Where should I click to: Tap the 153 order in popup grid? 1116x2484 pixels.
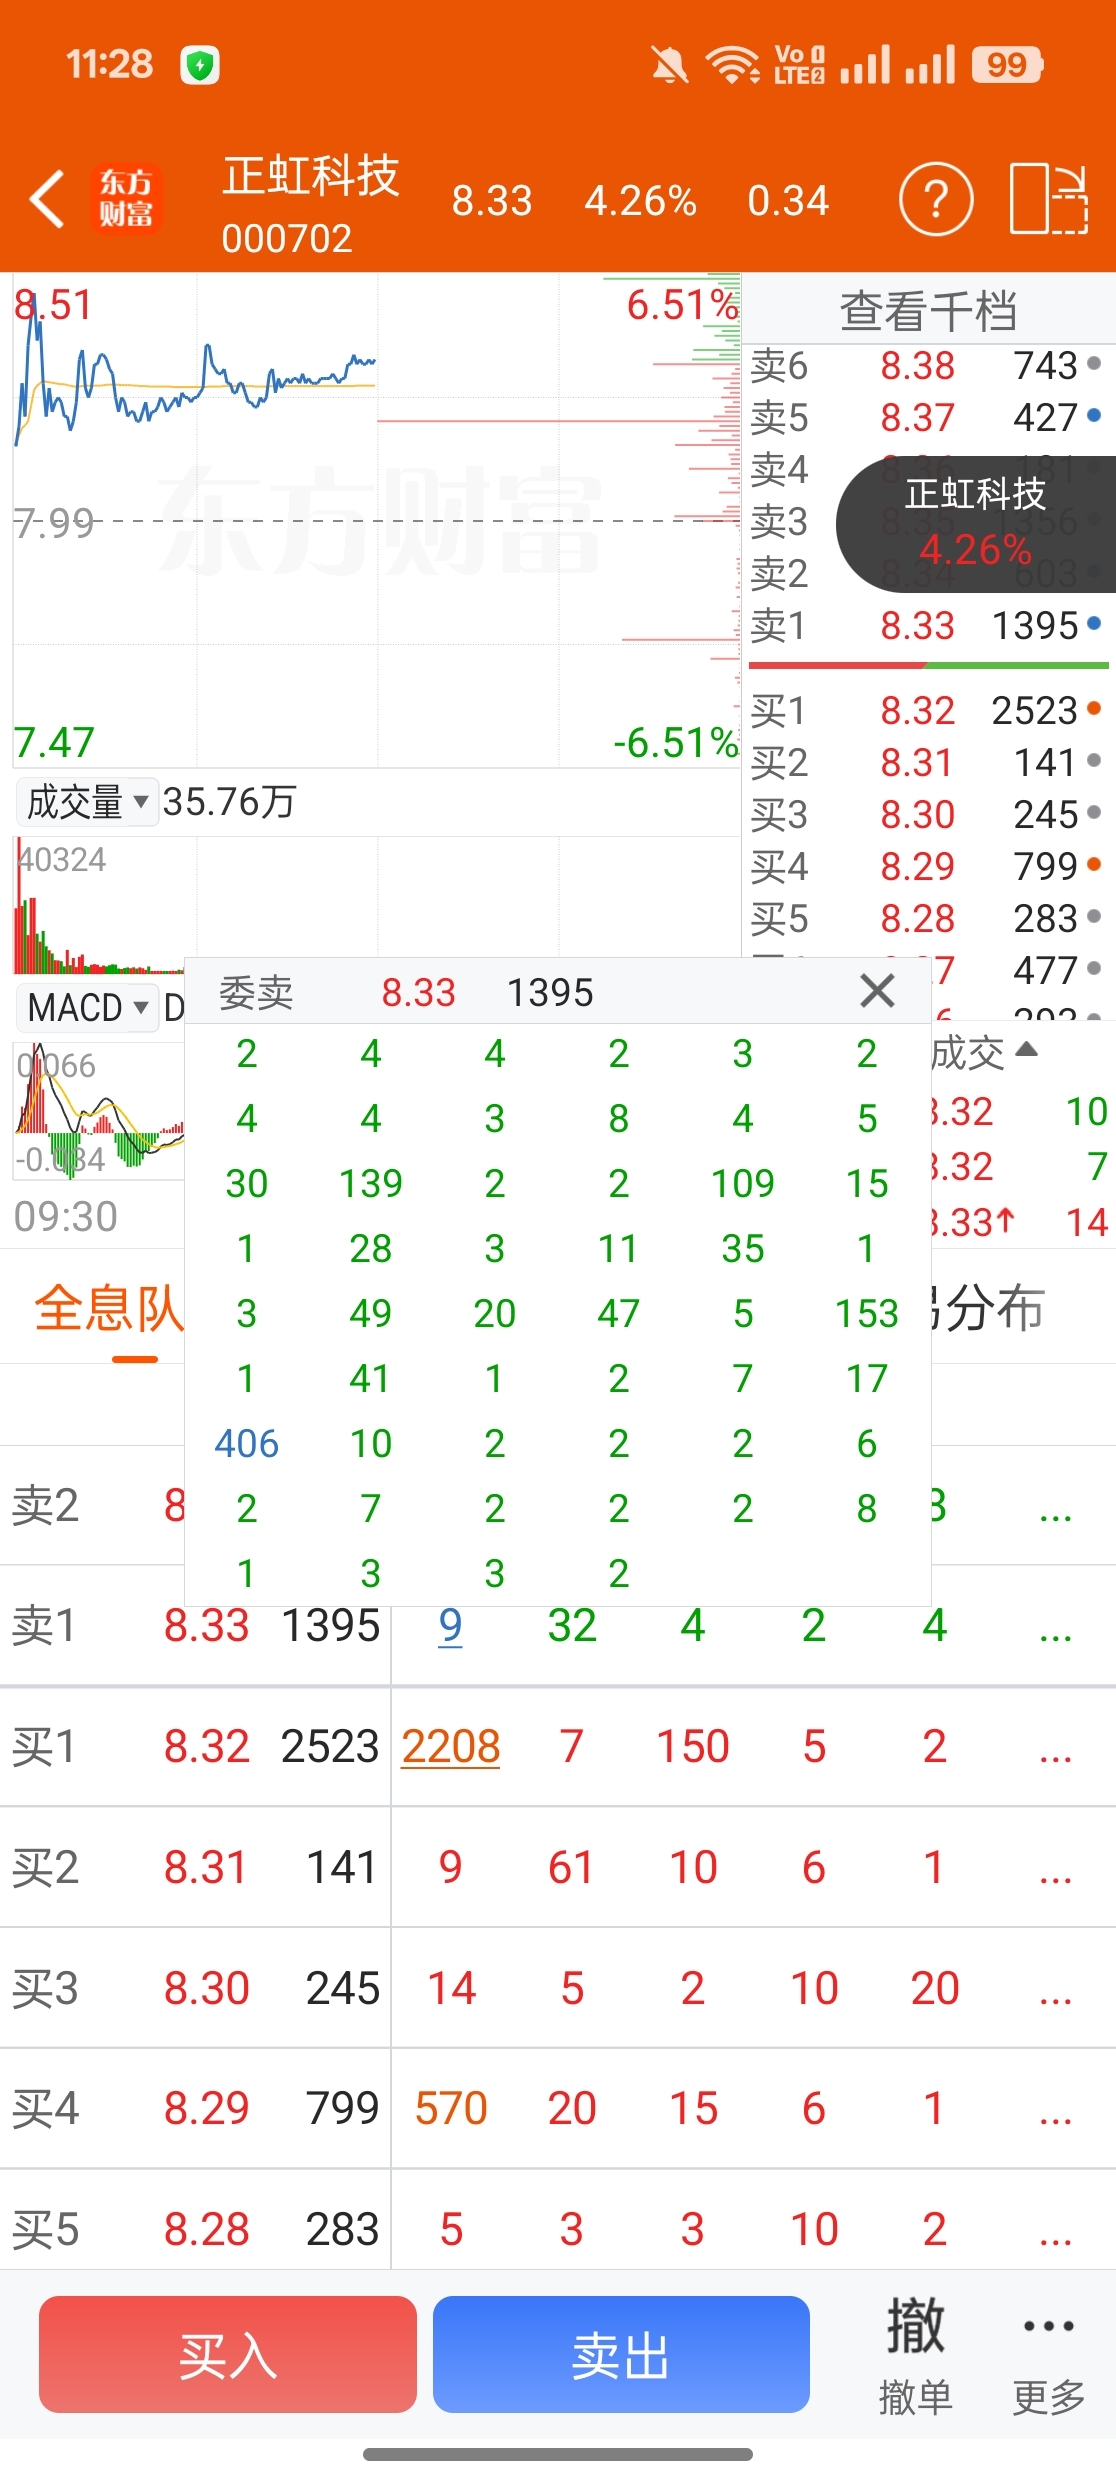pos(867,1313)
